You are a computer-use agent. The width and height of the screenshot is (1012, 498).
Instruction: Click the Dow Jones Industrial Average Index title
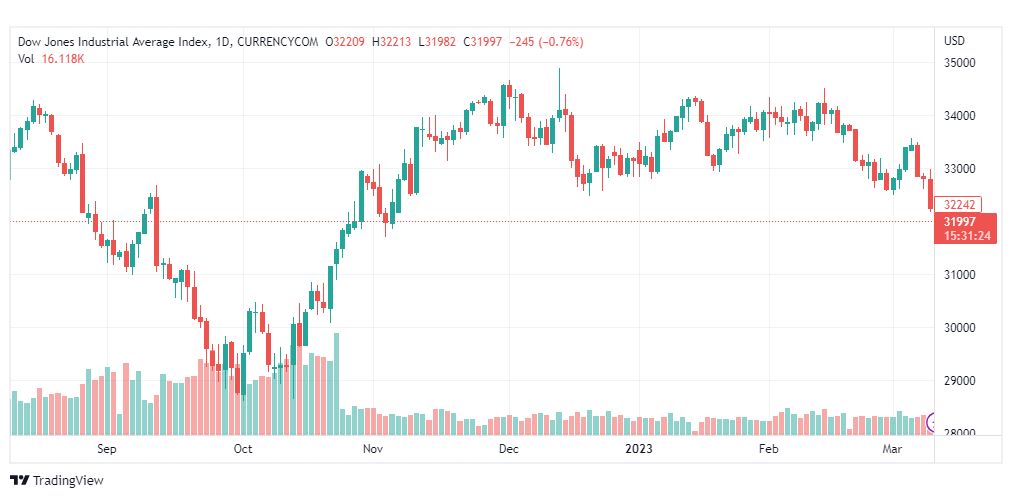click(114, 42)
